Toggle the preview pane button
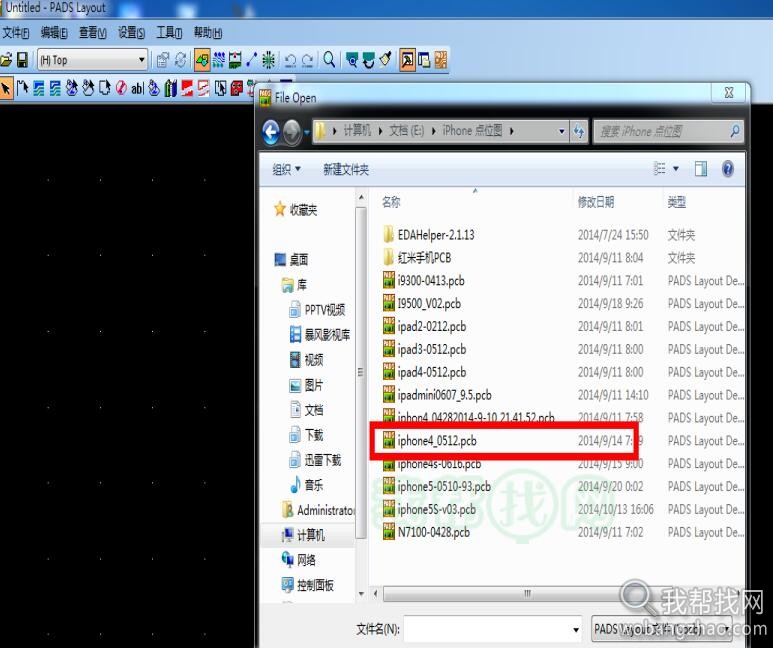This screenshot has height=648, width=773. pos(701,169)
